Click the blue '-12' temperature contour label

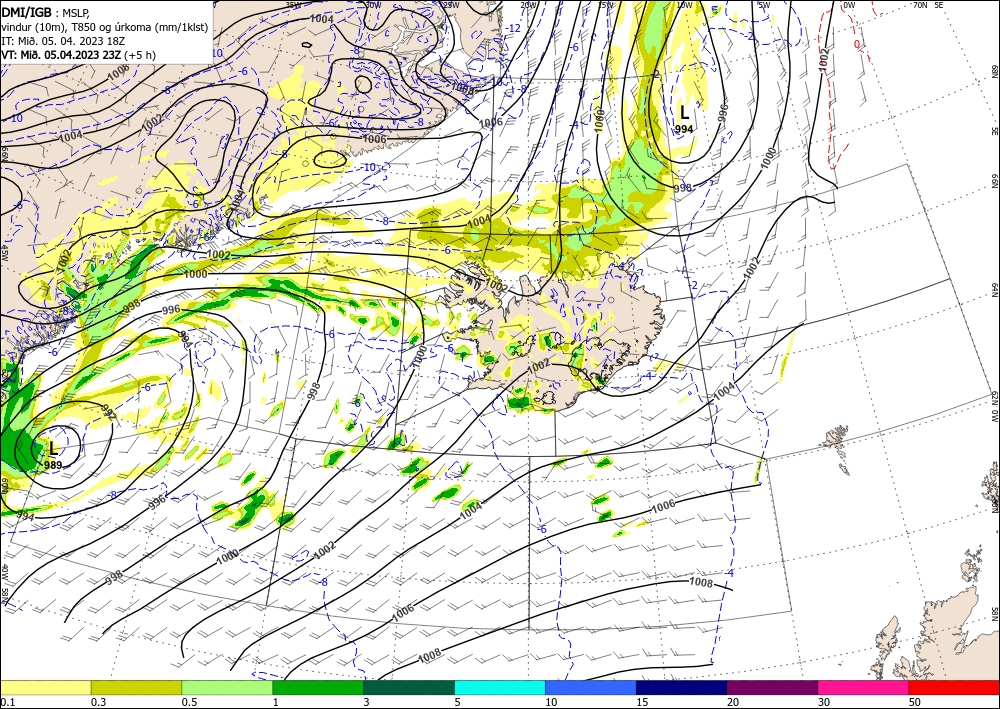pos(513,29)
